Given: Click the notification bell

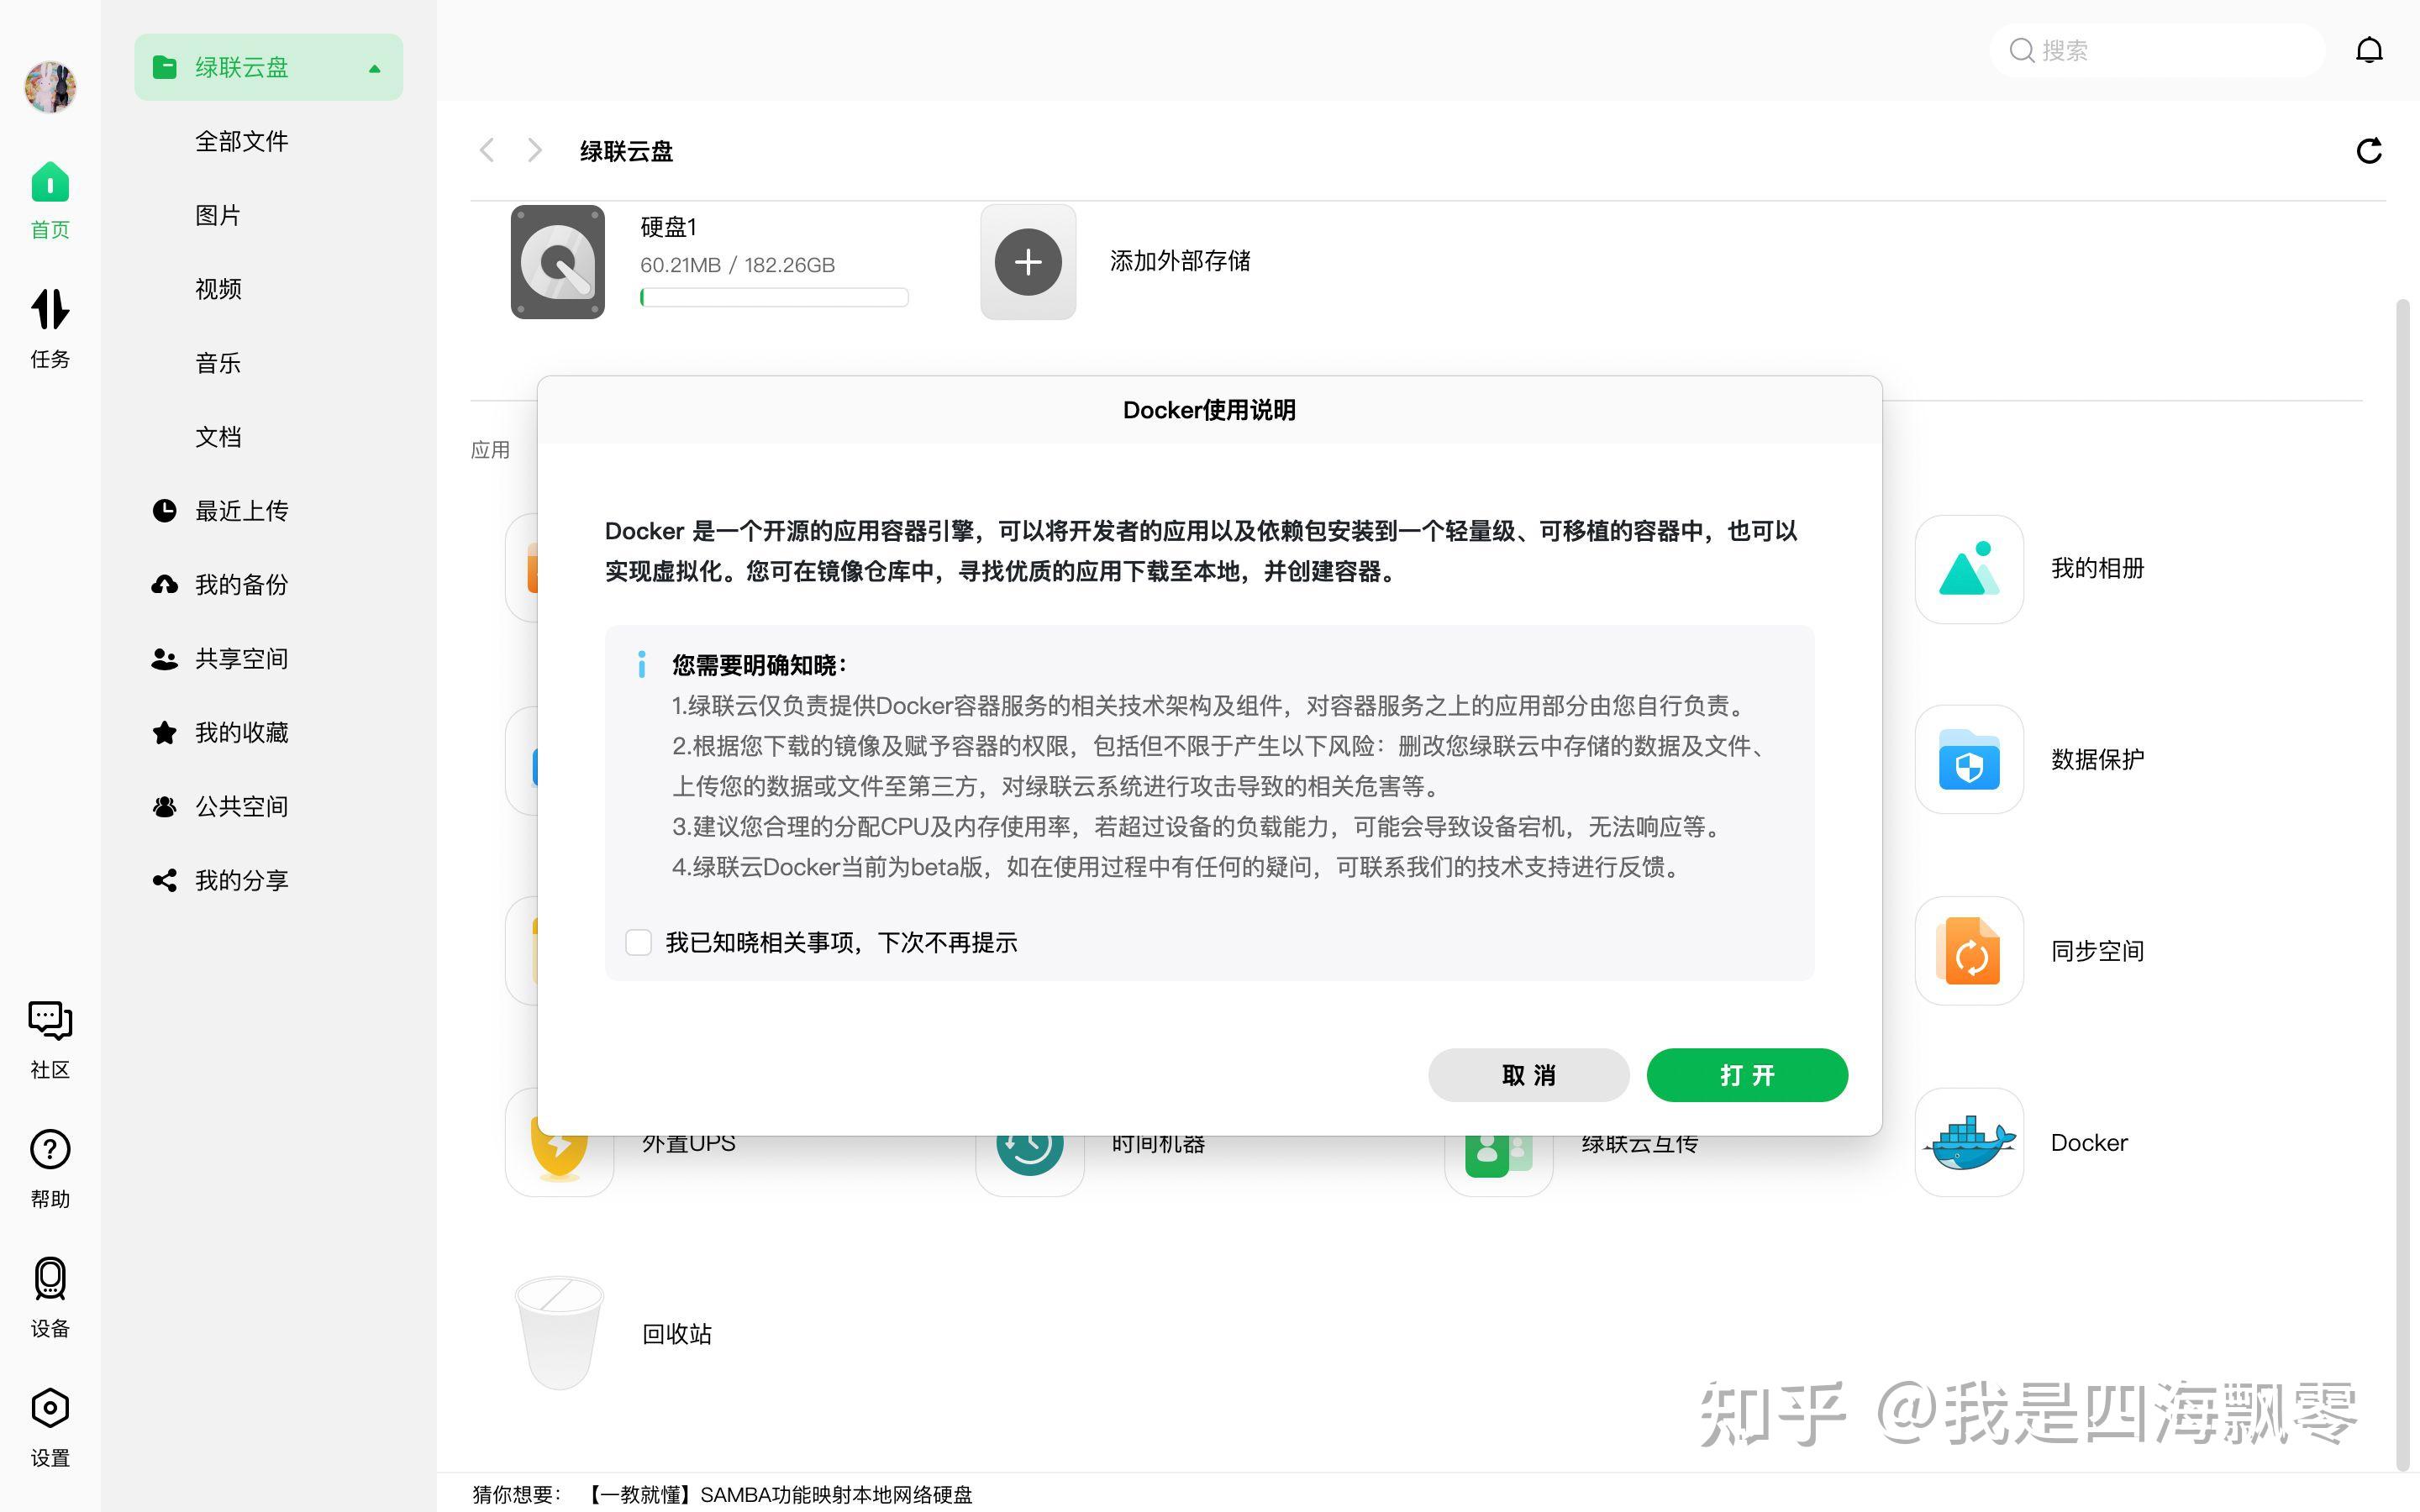Looking at the screenshot, I should [2369, 49].
